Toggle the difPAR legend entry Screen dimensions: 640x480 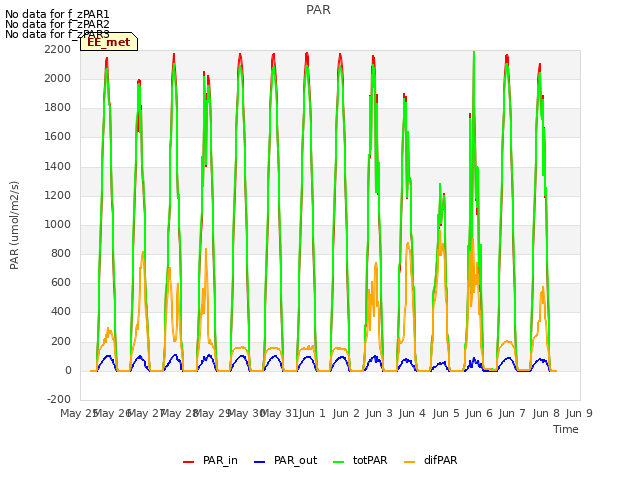(431, 460)
